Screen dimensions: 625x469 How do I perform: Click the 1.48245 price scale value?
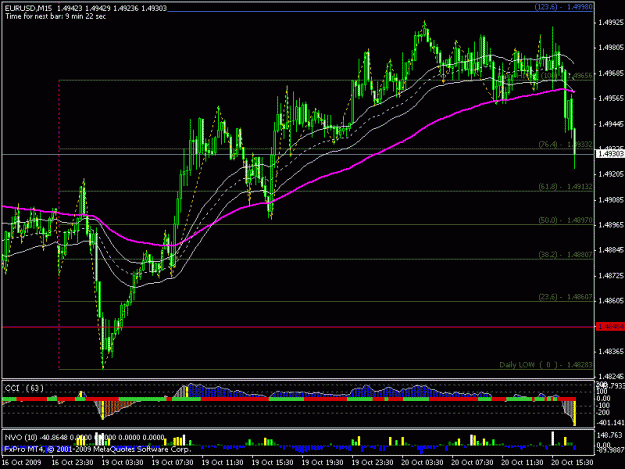click(x=611, y=376)
